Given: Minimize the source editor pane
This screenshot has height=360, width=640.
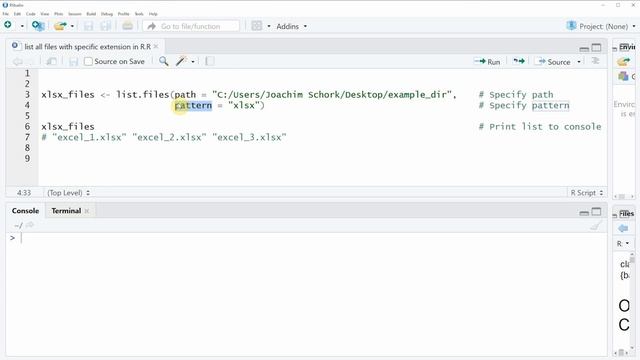Looking at the screenshot, I should [x=584, y=48].
